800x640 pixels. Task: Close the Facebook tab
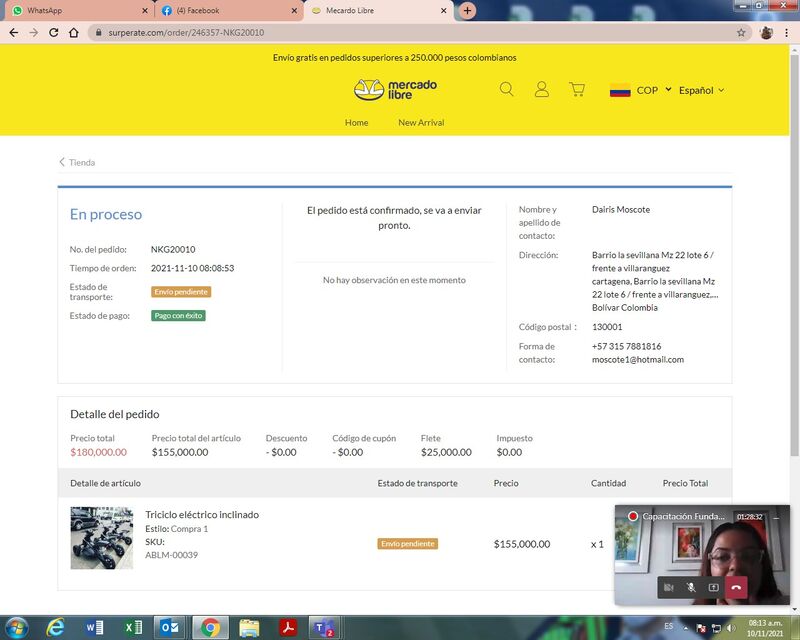[294, 11]
